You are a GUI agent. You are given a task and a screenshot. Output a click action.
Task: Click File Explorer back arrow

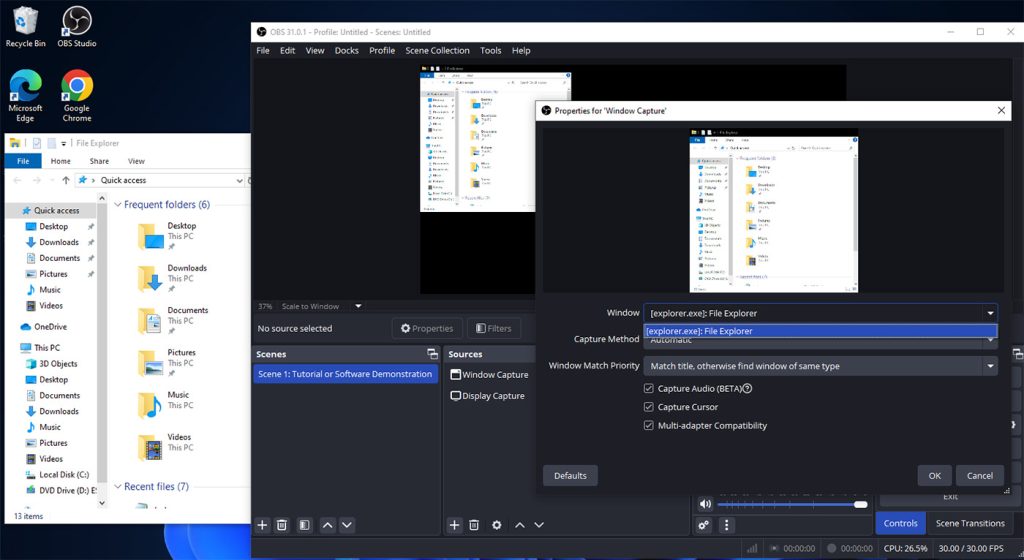pos(18,180)
